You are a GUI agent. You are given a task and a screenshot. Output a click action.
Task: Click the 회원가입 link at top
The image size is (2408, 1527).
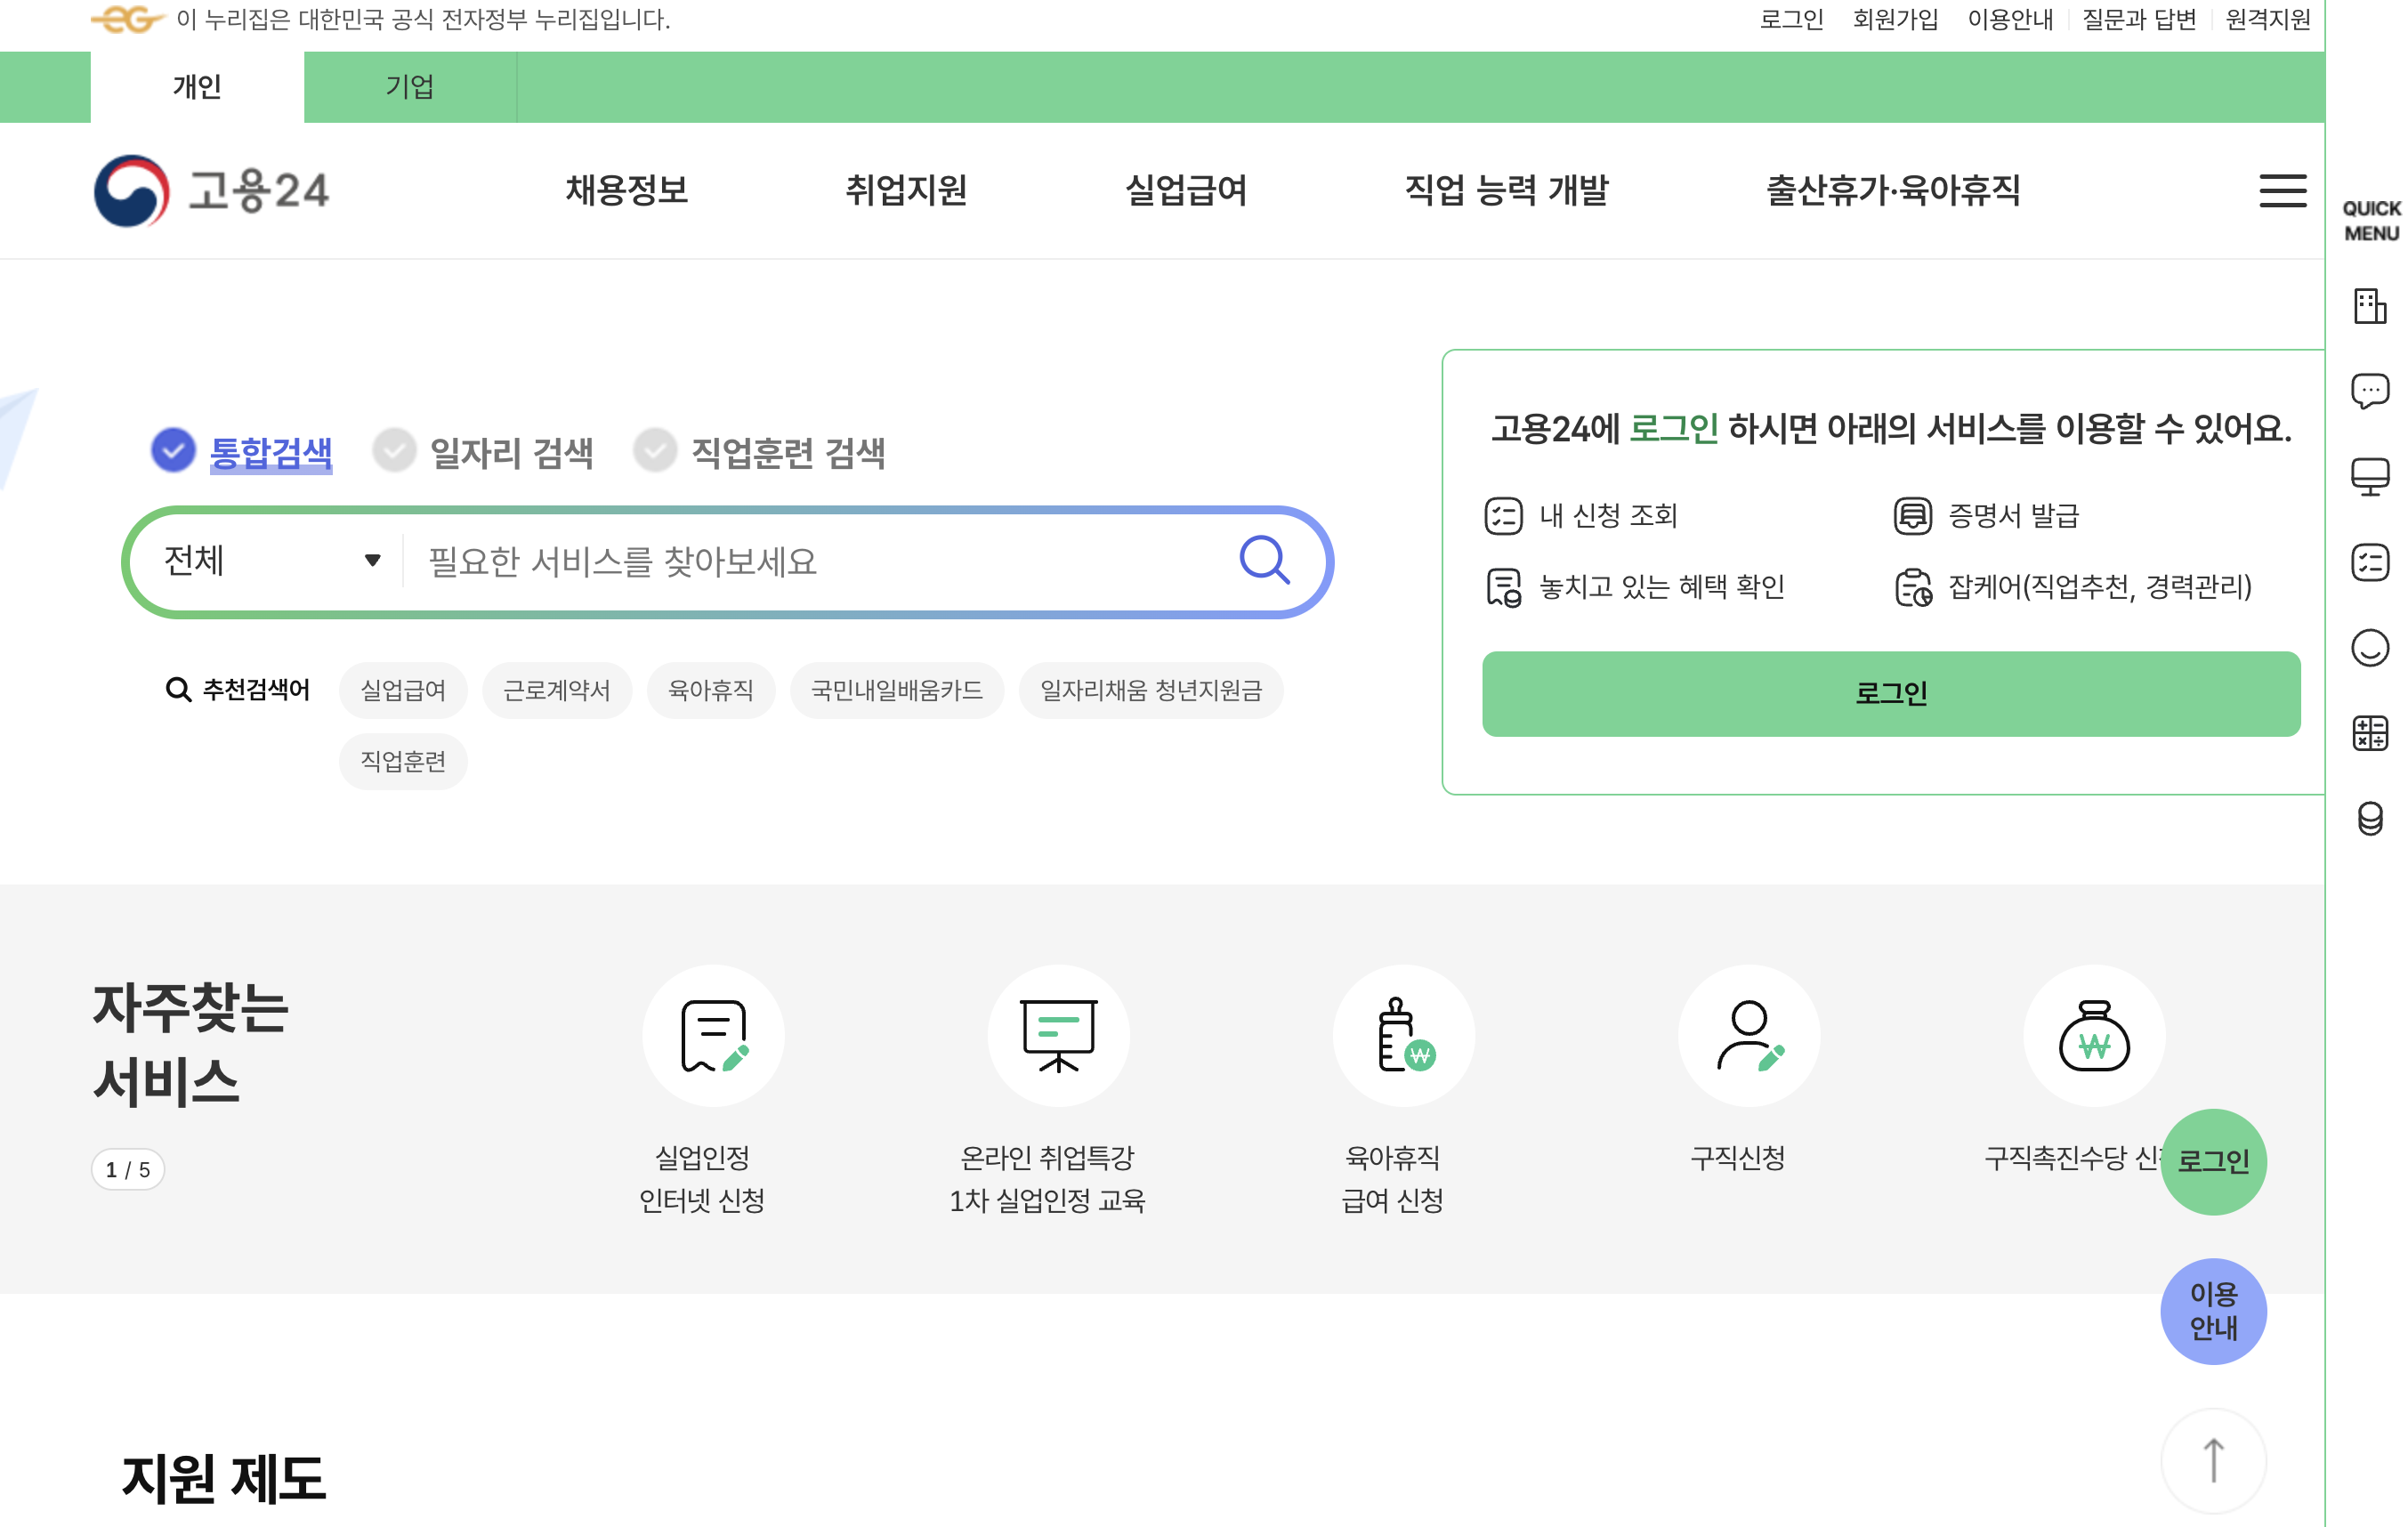(1895, 19)
